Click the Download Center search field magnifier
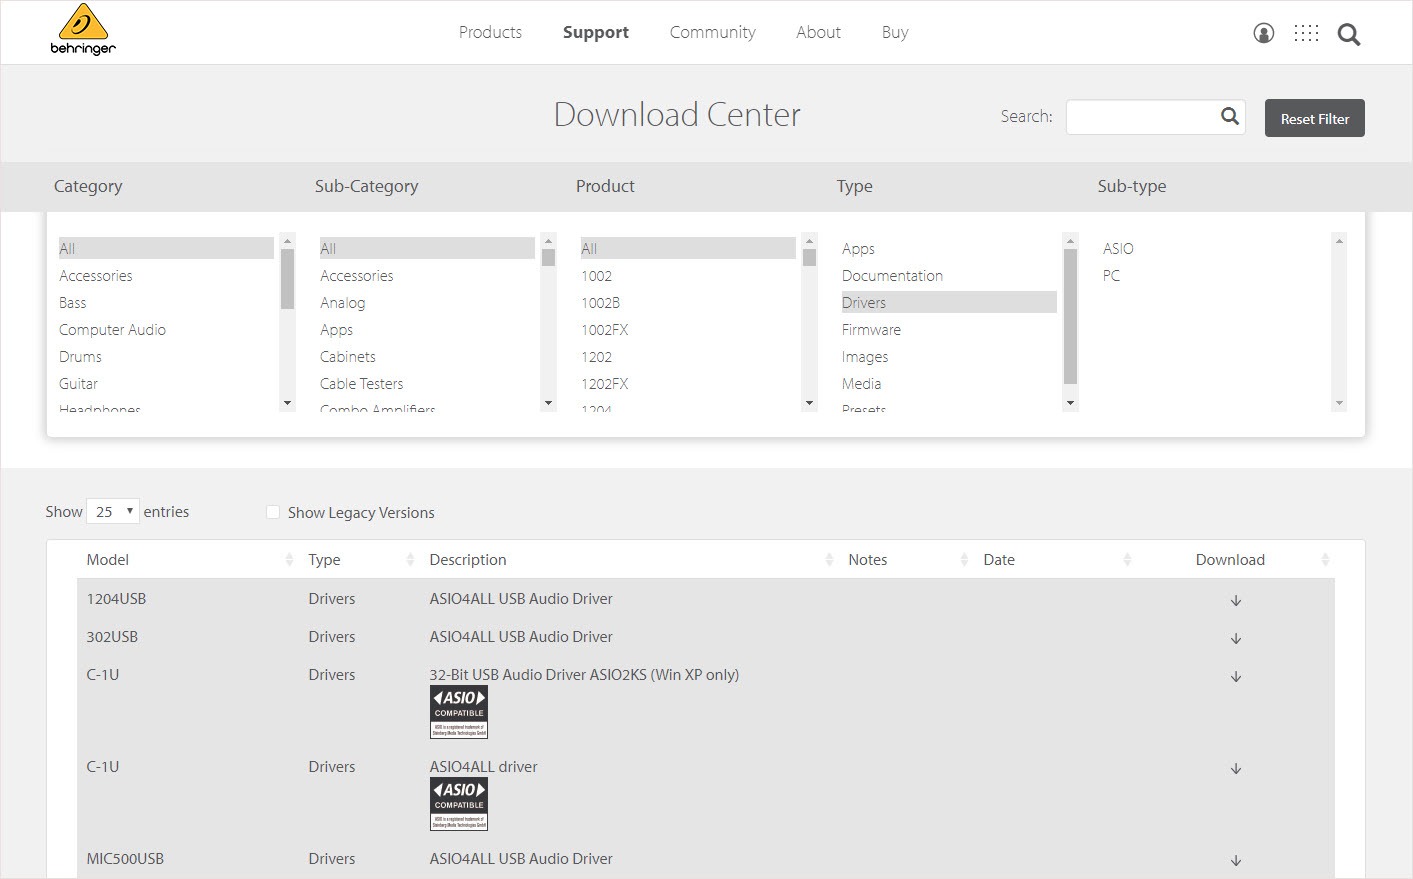This screenshot has width=1413, height=879. click(1230, 117)
